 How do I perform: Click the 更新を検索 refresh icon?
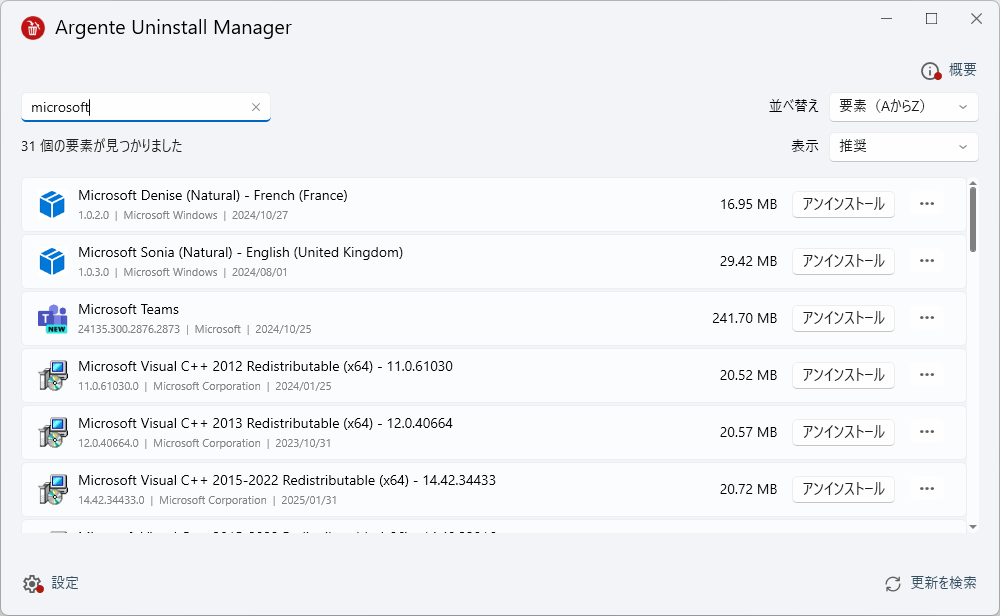[893, 583]
